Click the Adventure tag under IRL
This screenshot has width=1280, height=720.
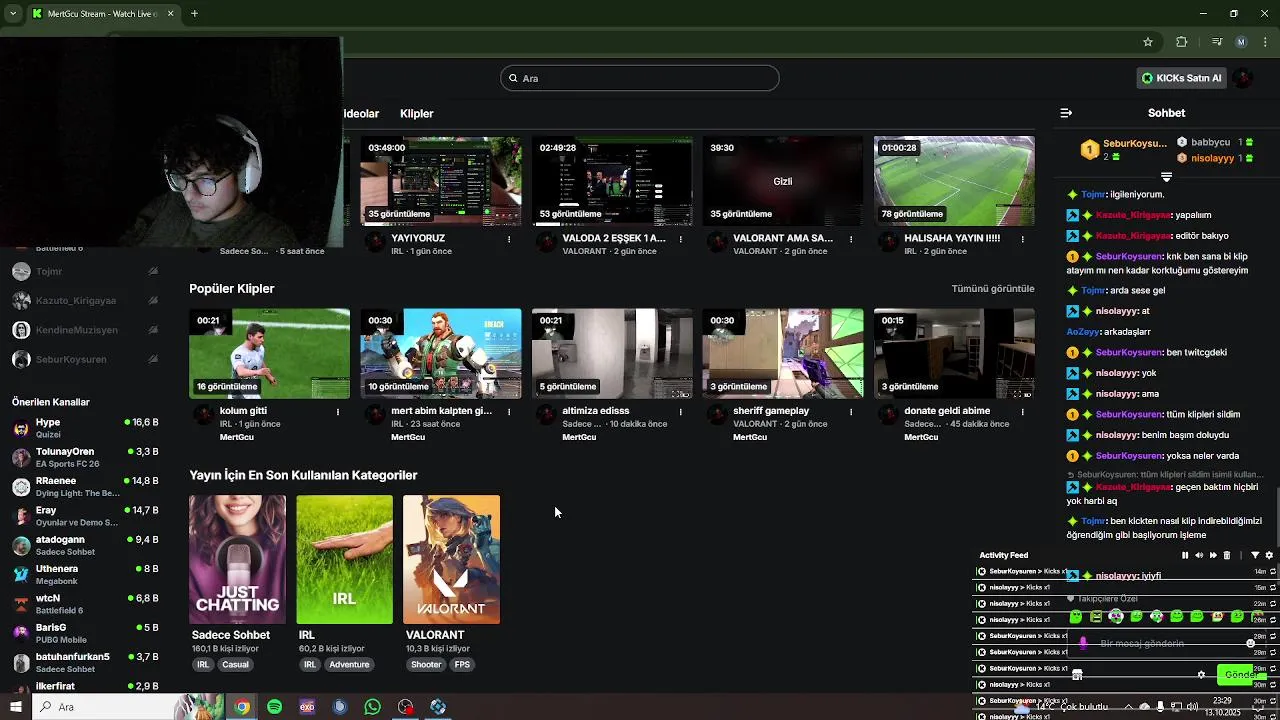point(349,665)
